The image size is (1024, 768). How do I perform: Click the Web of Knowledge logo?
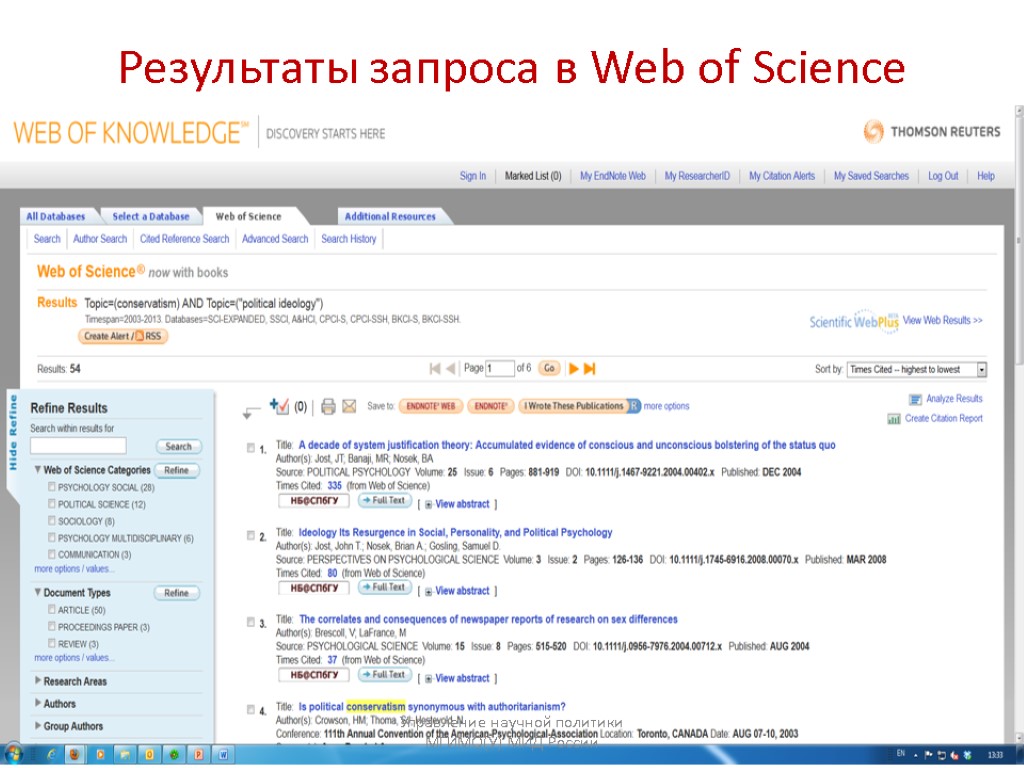pyautogui.click(x=131, y=133)
